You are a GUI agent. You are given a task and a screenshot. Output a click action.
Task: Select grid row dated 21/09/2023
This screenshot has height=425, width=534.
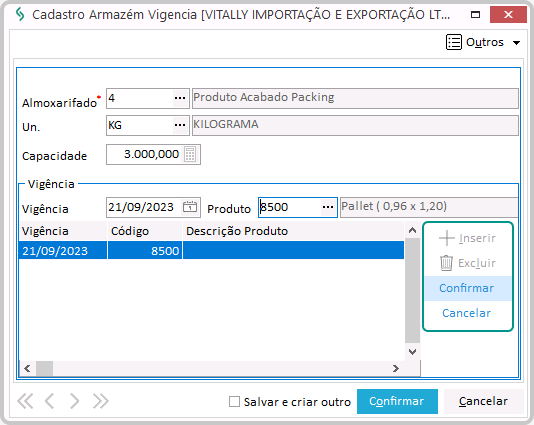[x=211, y=251]
